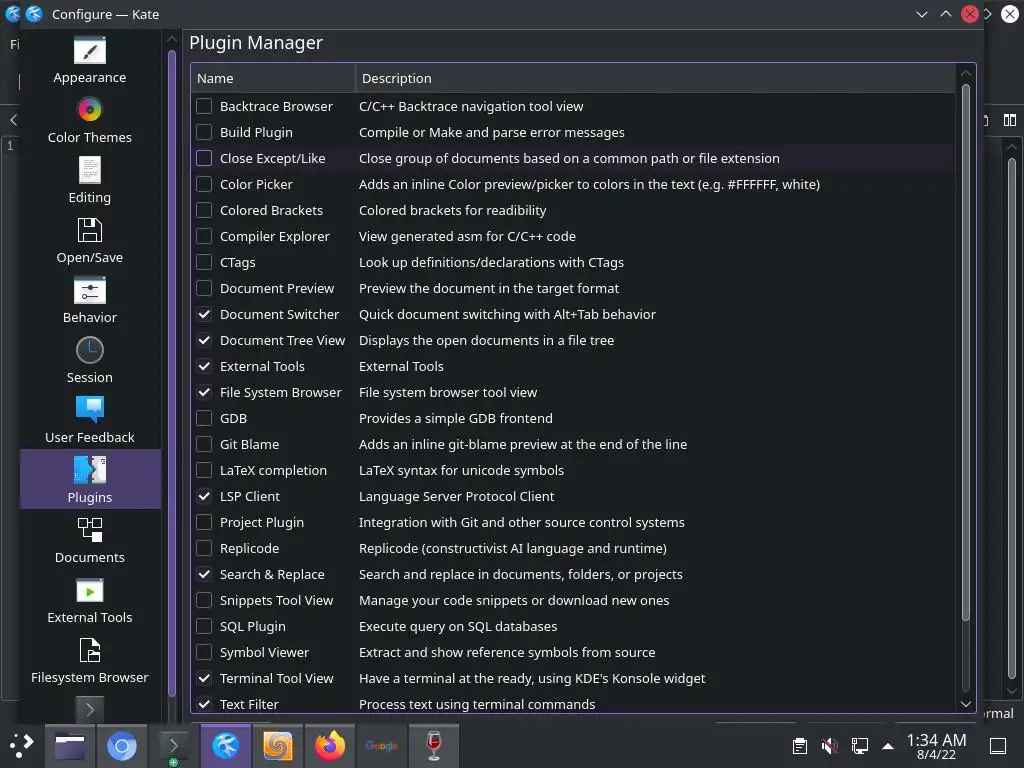The width and height of the screenshot is (1024, 768).
Task: Open the Google app in taskbar
Action: click(381, 746)
